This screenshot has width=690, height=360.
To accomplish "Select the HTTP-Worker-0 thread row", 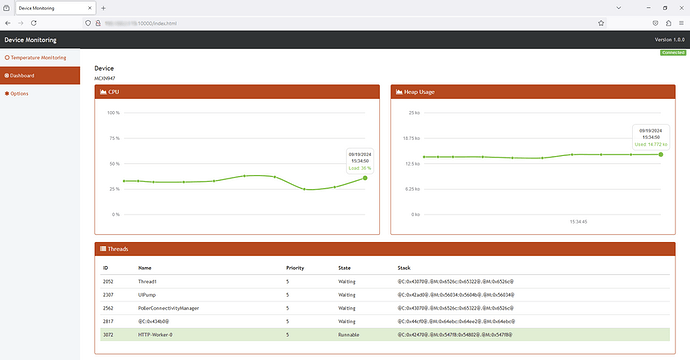I will [x=385, y=334].
